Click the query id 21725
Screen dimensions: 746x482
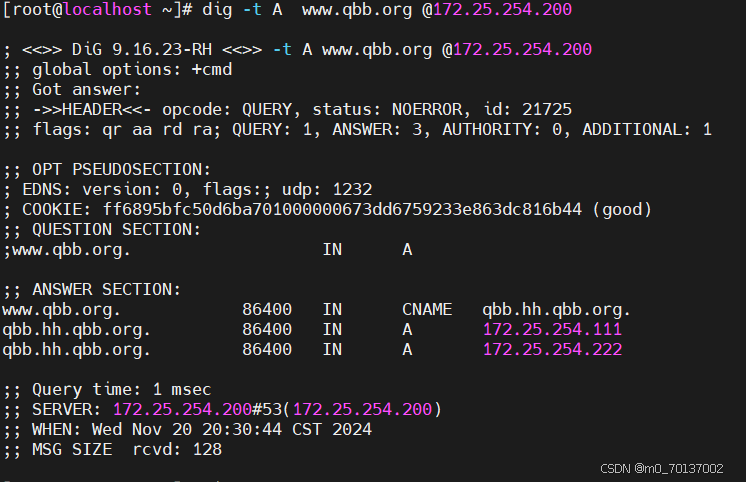click(x=547, y=109)
